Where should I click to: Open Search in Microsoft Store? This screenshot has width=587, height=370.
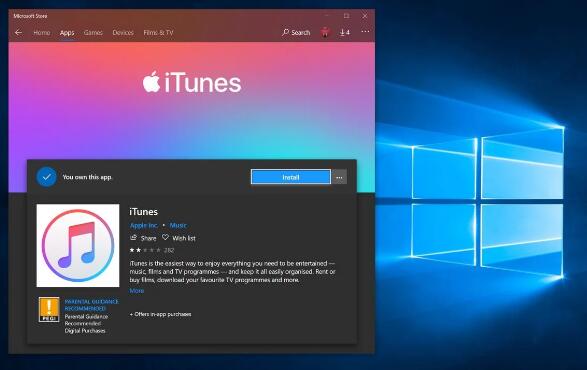coord(296,33)
